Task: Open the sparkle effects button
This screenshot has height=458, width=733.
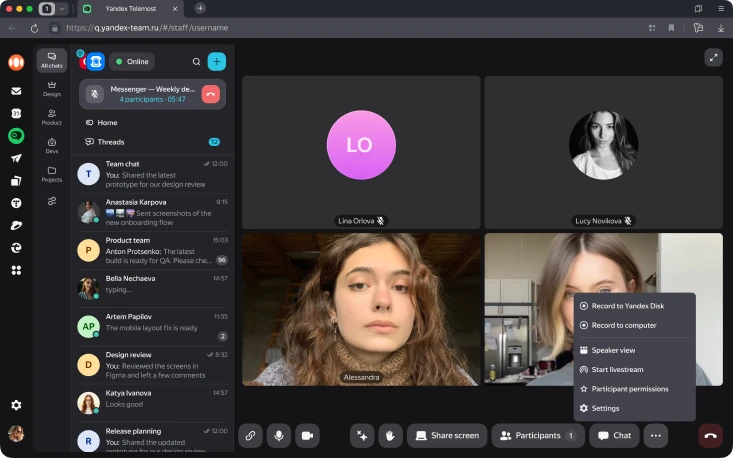Action: [x=362, y=436]
